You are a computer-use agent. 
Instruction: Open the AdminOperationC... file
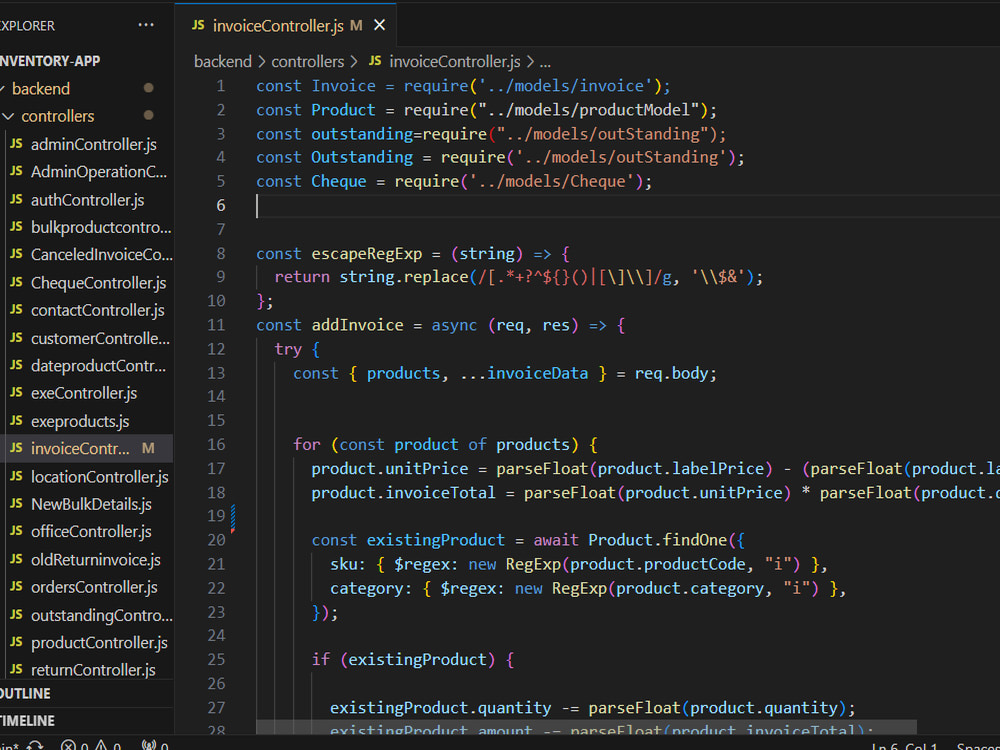[99, 172]
